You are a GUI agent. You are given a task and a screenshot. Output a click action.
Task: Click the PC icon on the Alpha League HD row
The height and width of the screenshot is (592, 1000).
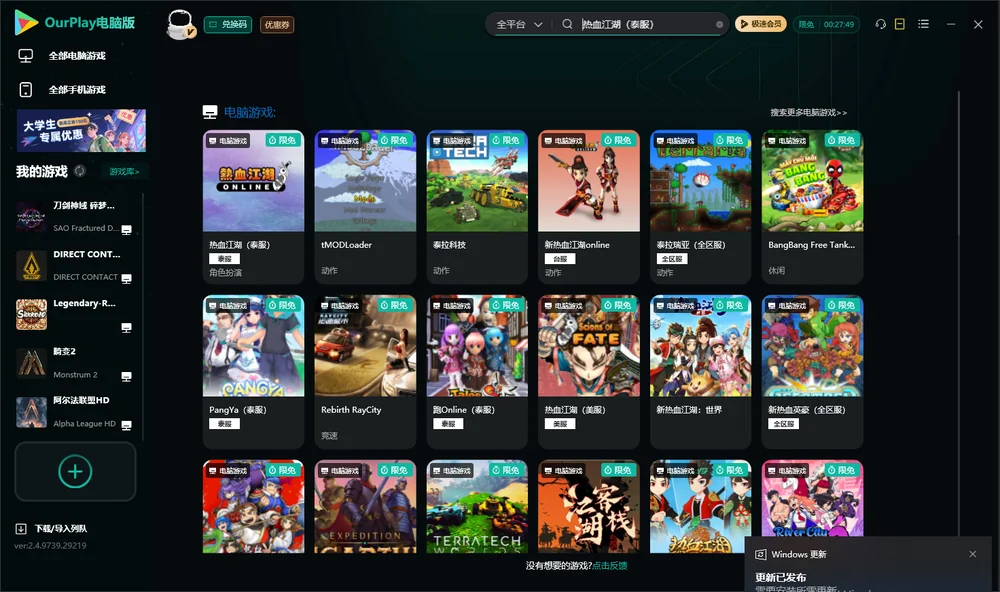click(126, 425)
